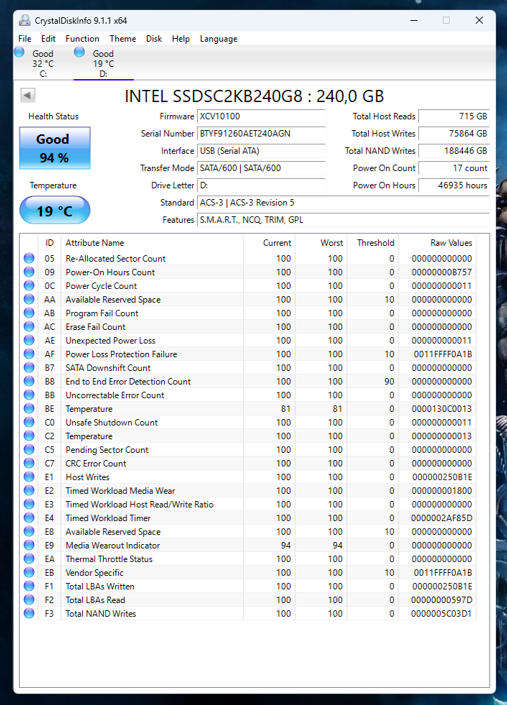The image size is (507, 705).
Task: Click the 19 °C temperature button
Action: [55, 210]
